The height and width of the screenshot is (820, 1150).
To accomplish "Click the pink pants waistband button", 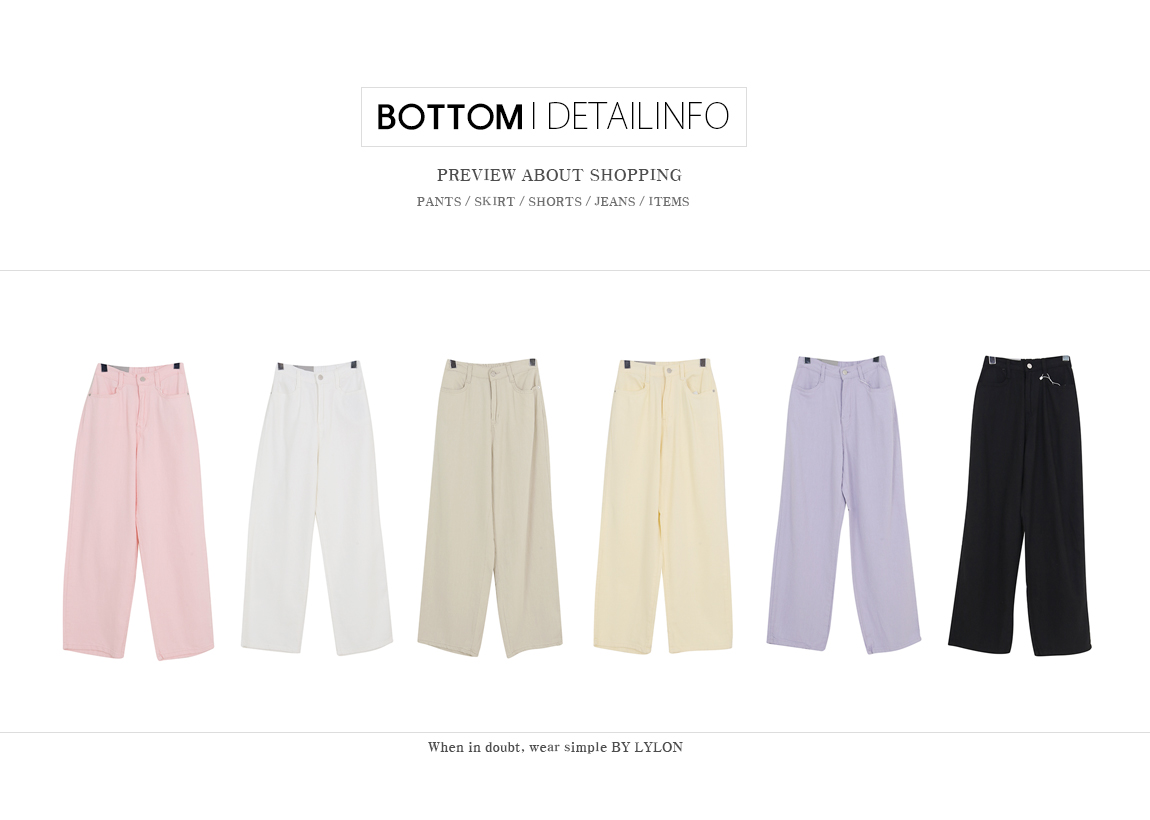I will [x=142, y=377].
